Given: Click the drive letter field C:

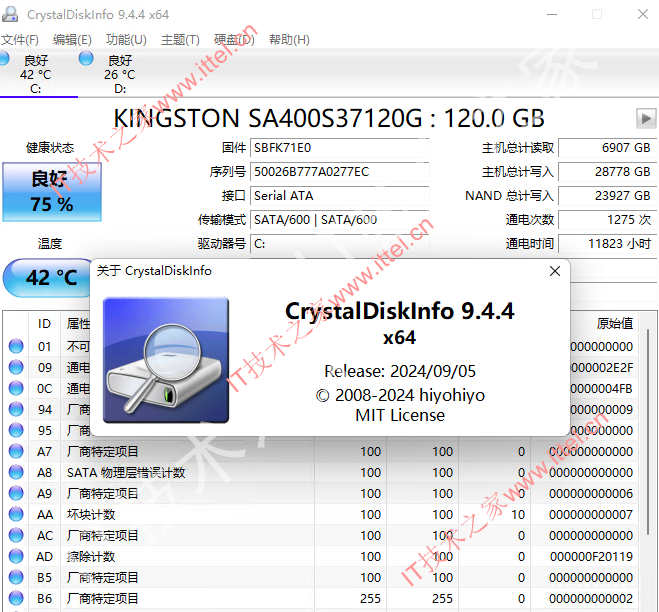Looking at the screenshot, I should [340, 244].
